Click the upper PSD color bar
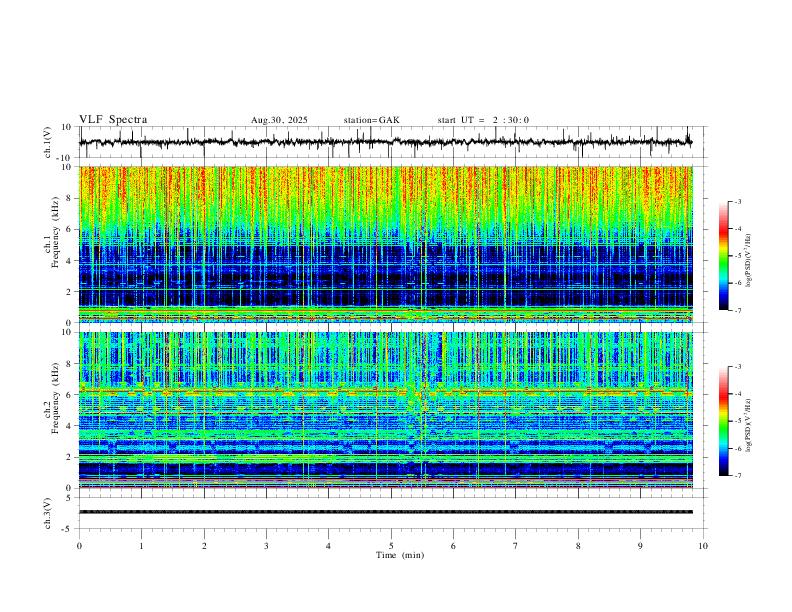The height and width of the screenshot is (612, 792). pyautogui.click(x=723, y=256)
